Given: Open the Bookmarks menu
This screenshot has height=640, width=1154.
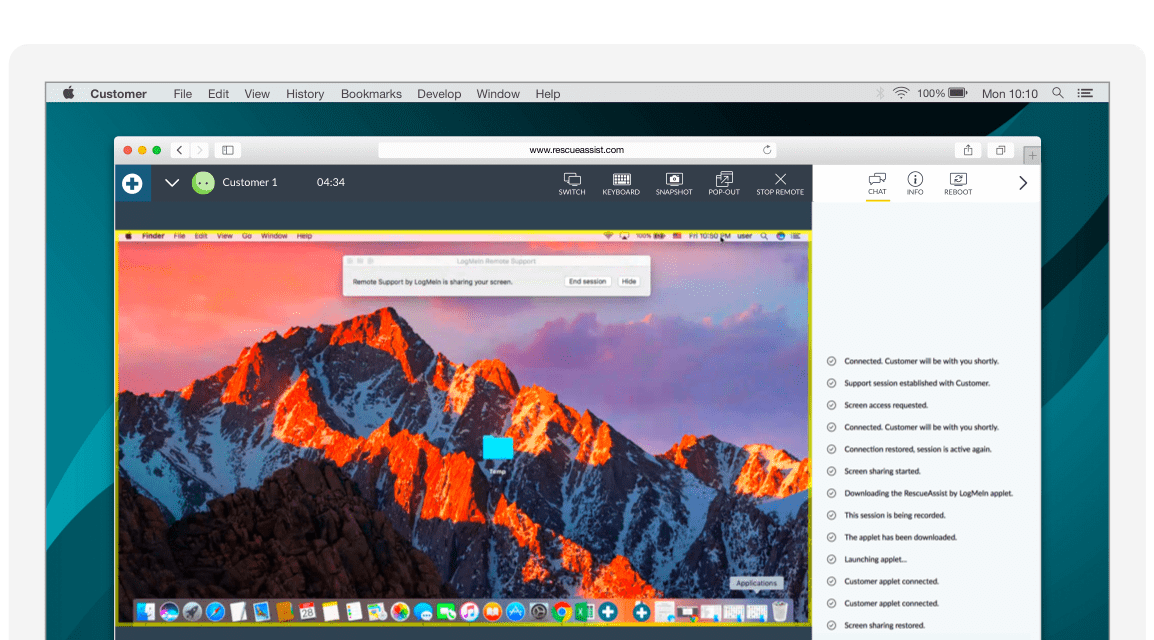Looking at the screenshot, I should (x=371, y=93).
